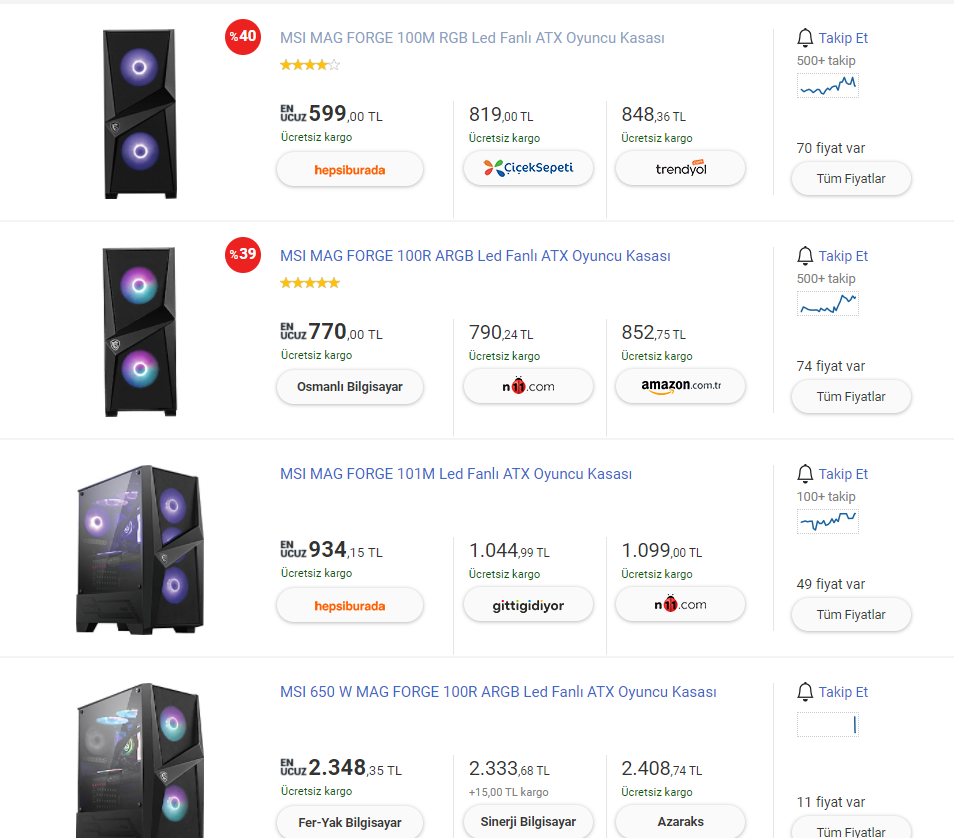Image resolution: width=954 pixels, height=838 pixels.
Task: Open price history chart for MAG FORGE 101M
Action: [828, 522]
